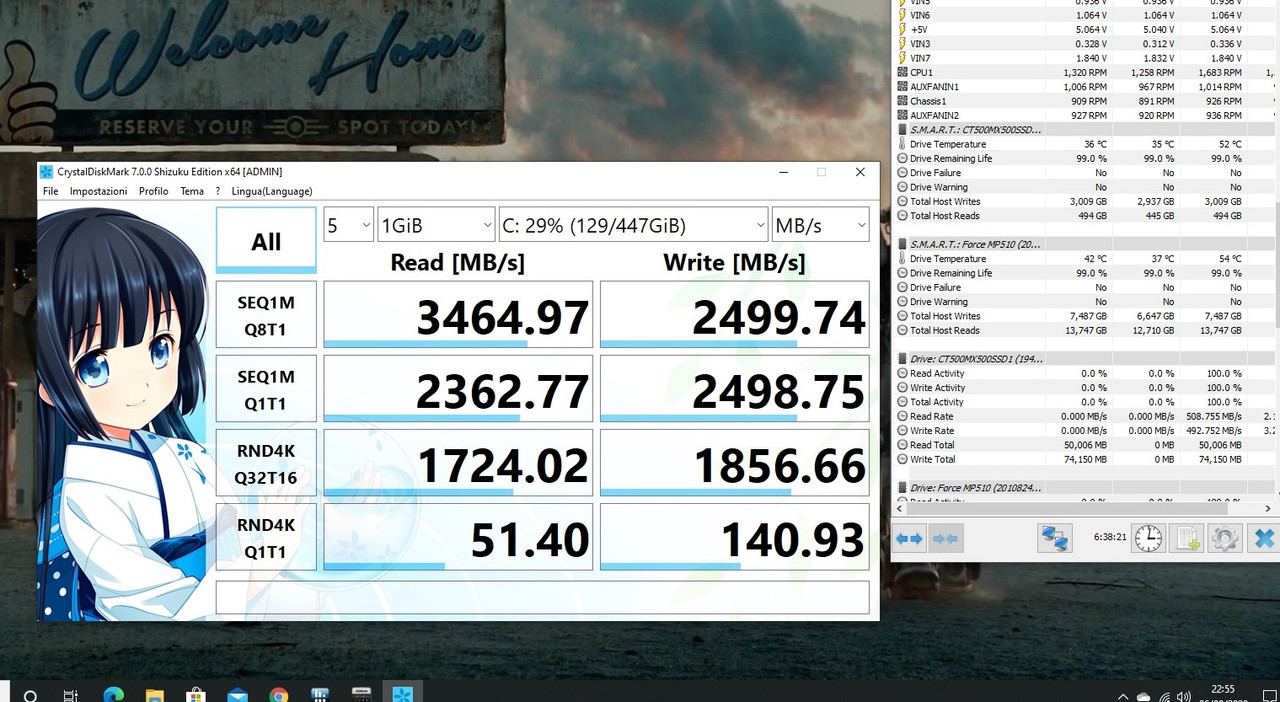The width and height of the screenshot is (1280, 702).
Task: Click the HWiNFO expand columns arrows icon
Action: click(x=909, y=539)
